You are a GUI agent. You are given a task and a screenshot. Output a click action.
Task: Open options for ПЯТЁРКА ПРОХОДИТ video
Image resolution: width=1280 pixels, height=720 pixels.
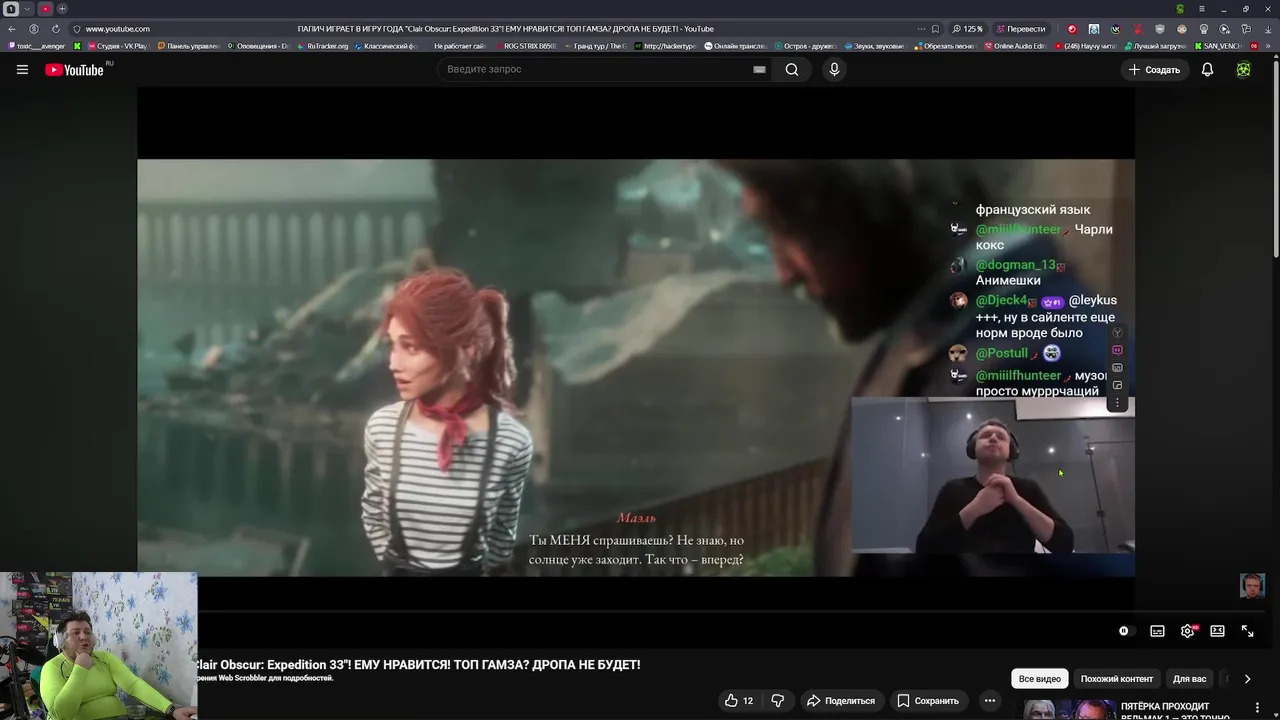click(x=1257, y=708)
